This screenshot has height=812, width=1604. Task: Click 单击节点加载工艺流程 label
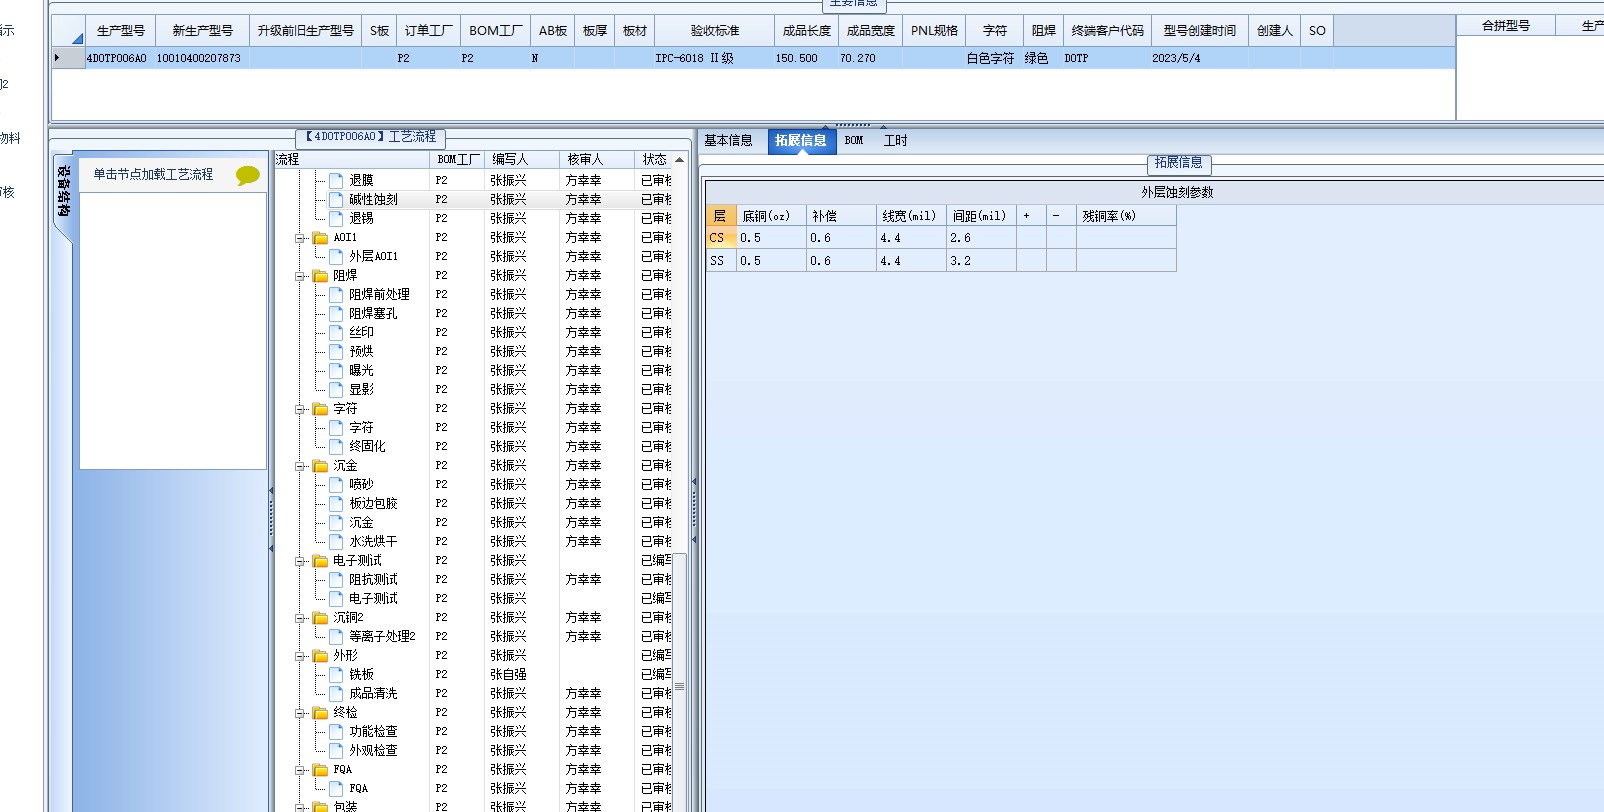(153, 174)
